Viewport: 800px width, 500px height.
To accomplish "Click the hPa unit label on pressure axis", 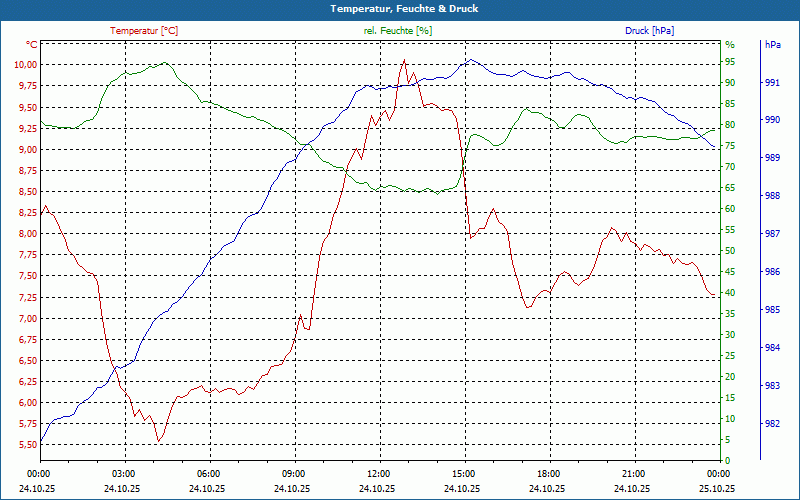I will point(773,44).
